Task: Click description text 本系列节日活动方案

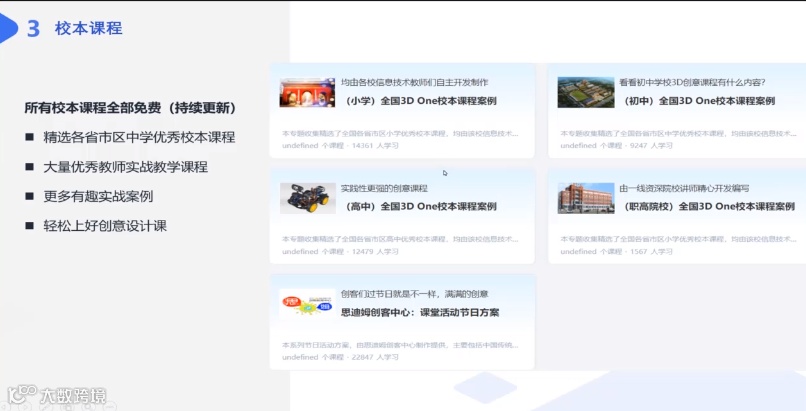Action: point(400,345)
